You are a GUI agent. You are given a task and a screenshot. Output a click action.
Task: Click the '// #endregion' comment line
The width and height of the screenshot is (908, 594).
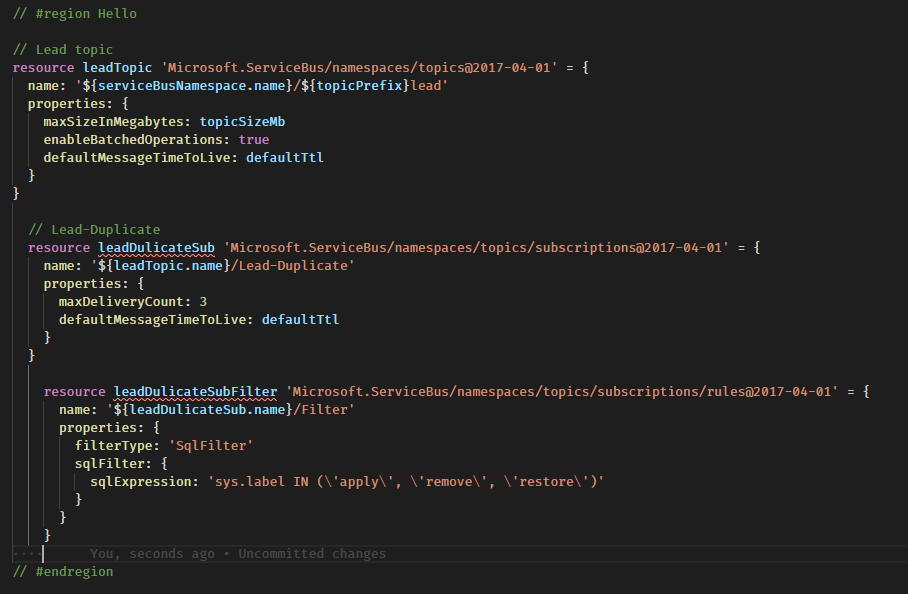pyautogui.click(x=62, y=571)
